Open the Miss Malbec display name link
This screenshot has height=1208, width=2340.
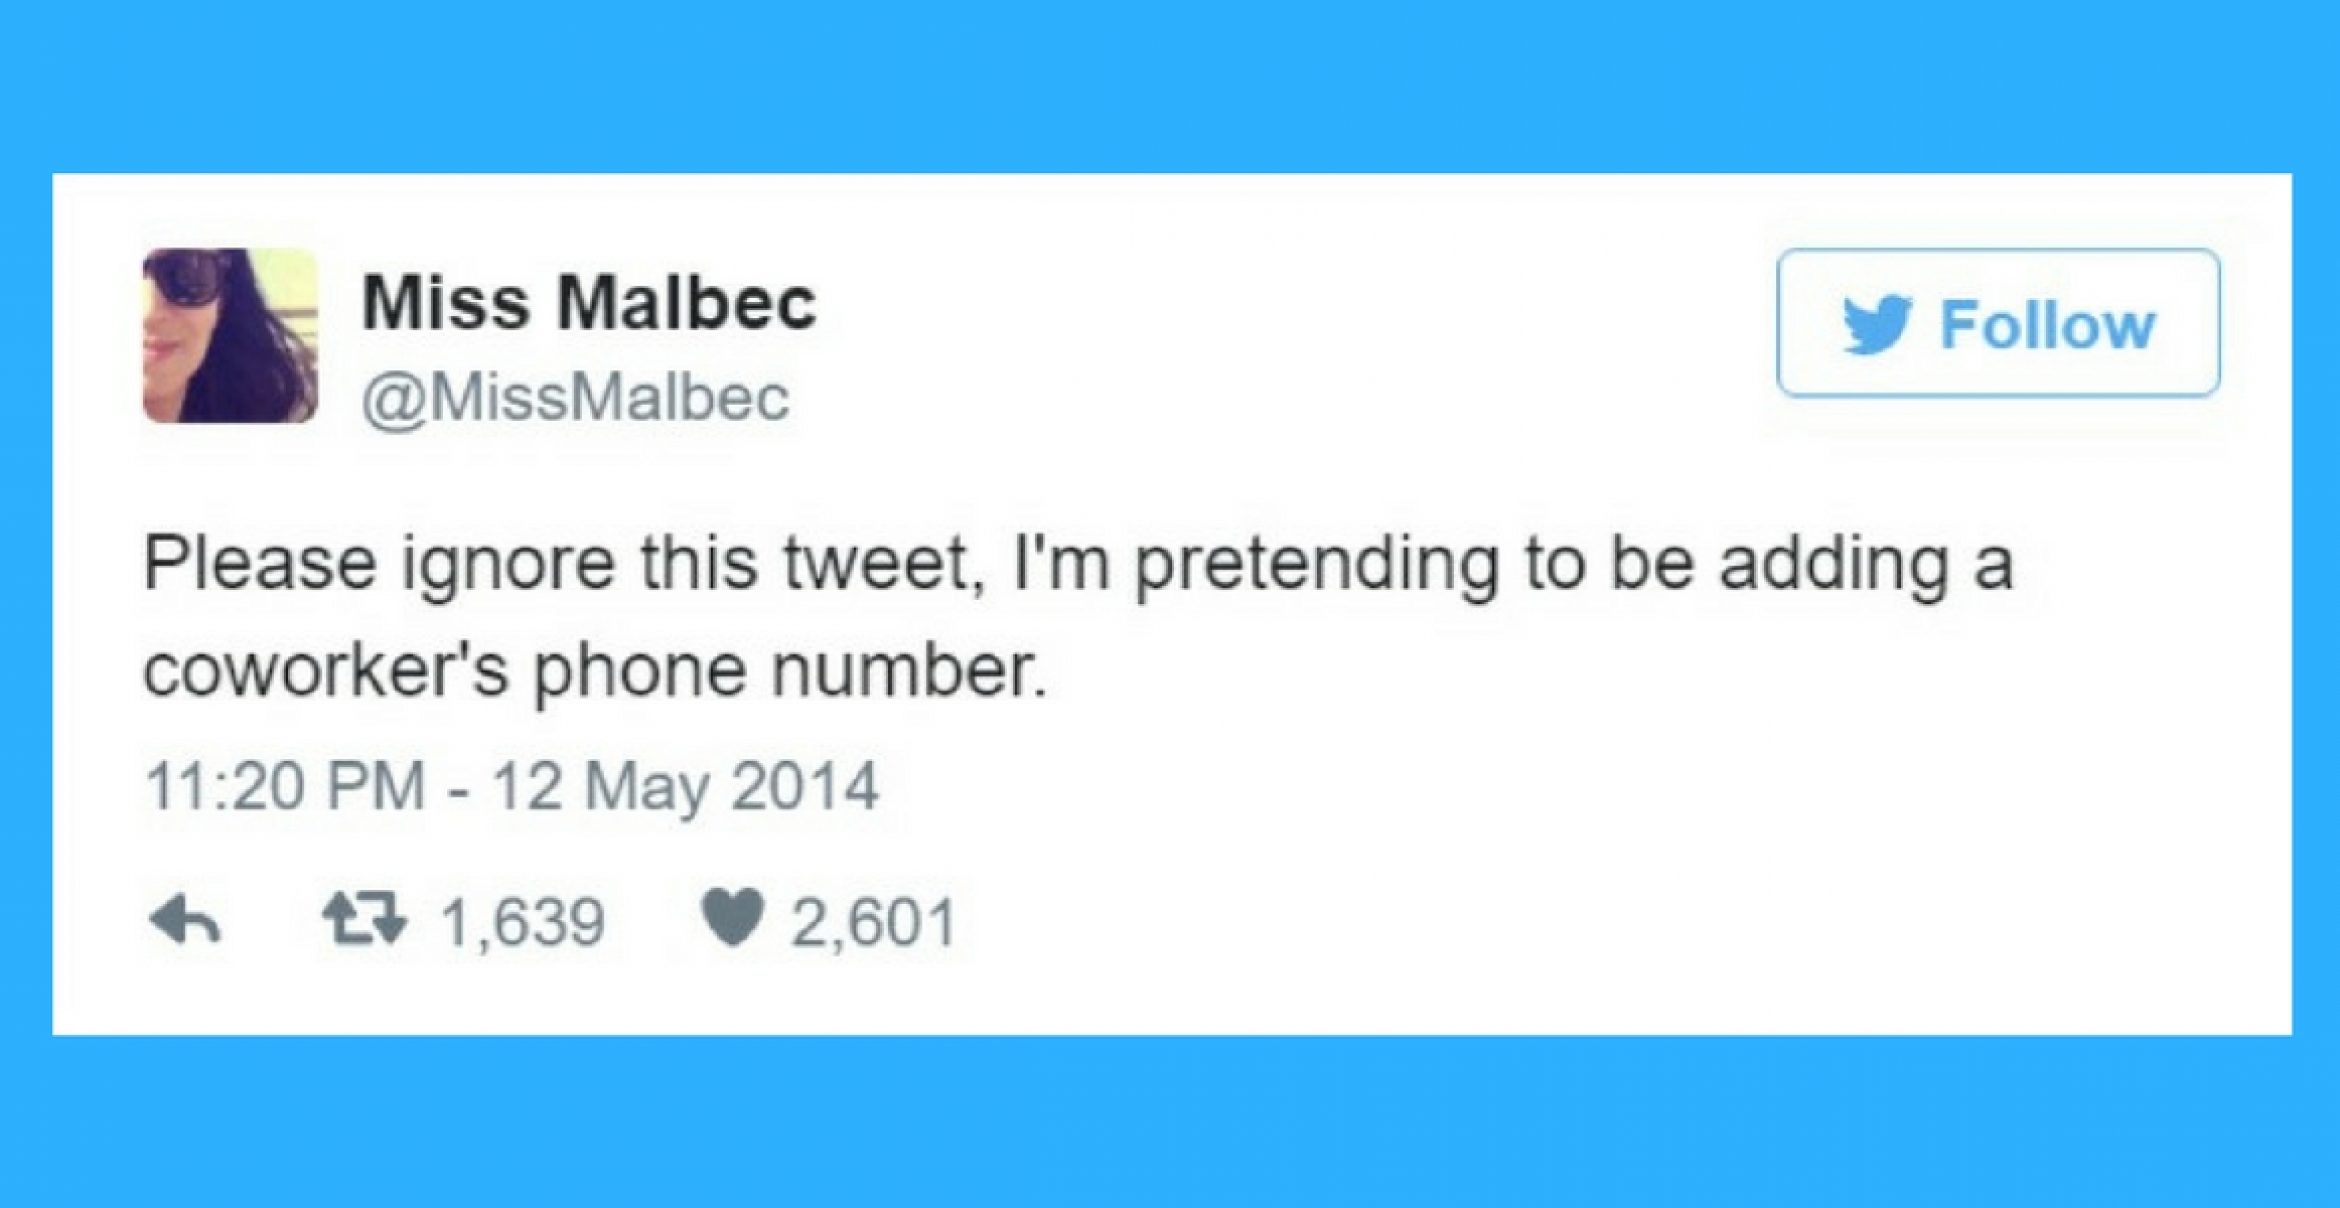589,302
